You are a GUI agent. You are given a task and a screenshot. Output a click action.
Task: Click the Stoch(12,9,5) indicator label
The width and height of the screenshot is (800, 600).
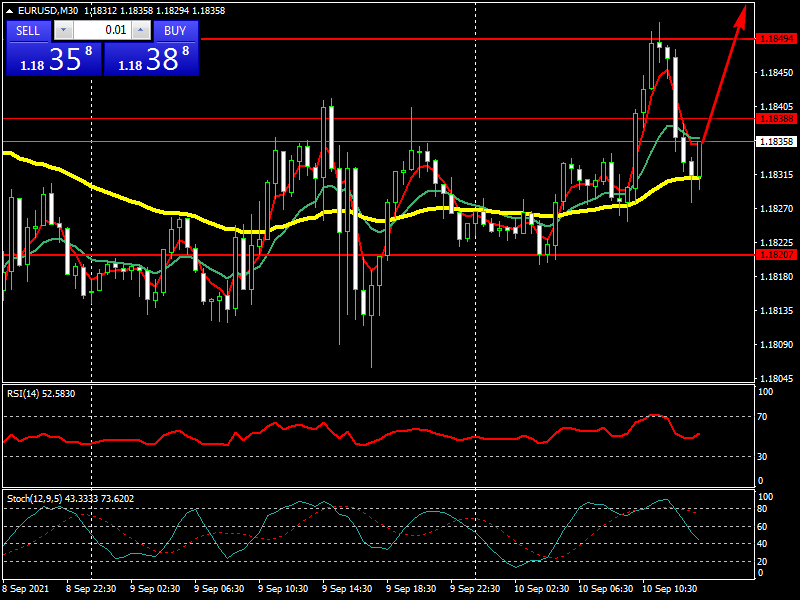[70, 498]
